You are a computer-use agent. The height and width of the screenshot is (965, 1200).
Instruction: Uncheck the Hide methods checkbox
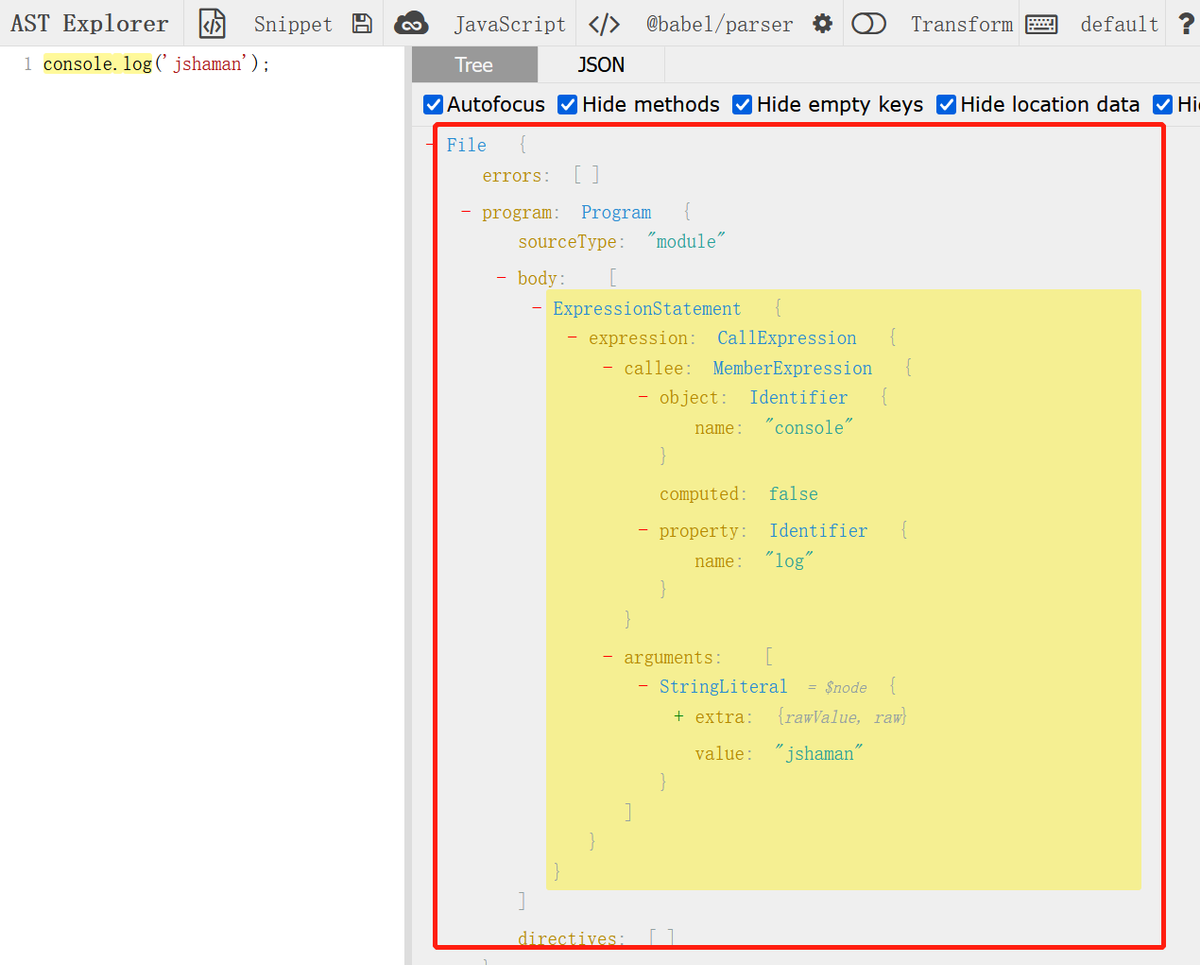tap(567, 104)
